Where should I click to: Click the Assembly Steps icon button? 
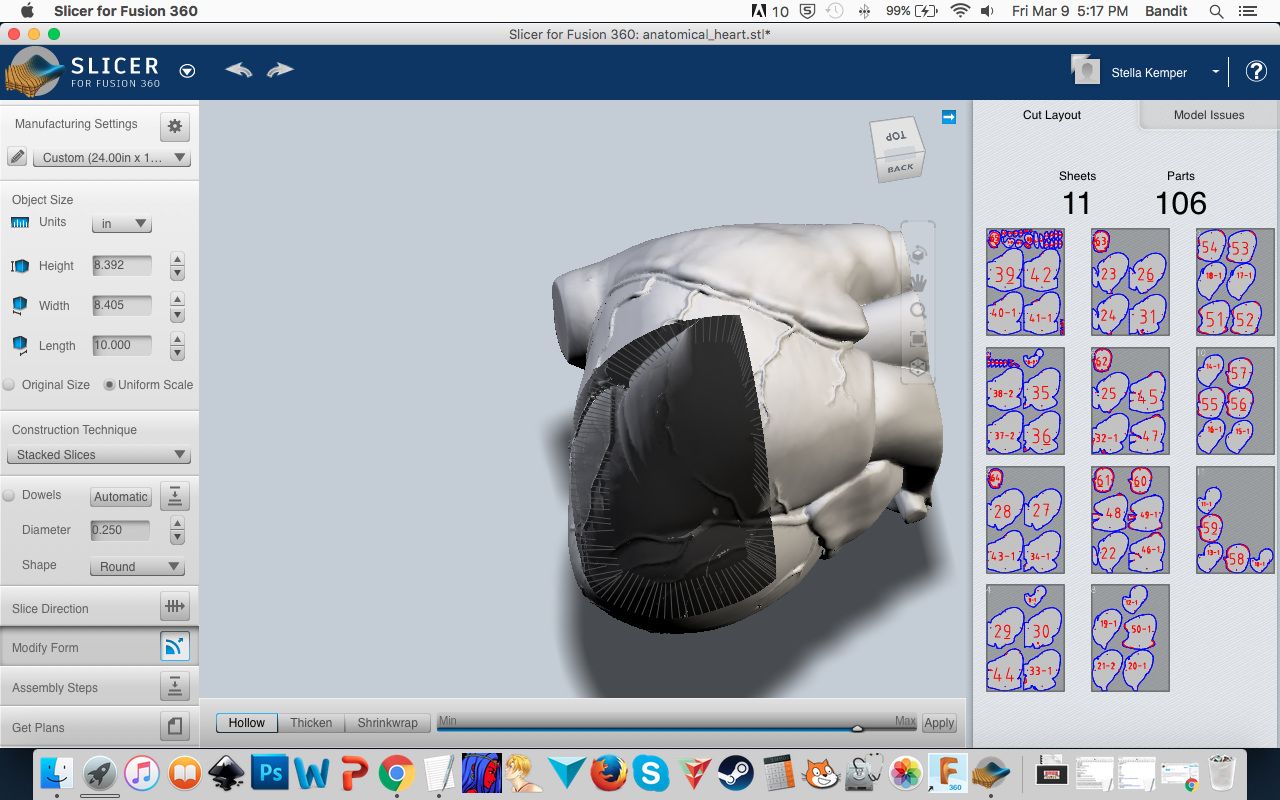point(175,686)
